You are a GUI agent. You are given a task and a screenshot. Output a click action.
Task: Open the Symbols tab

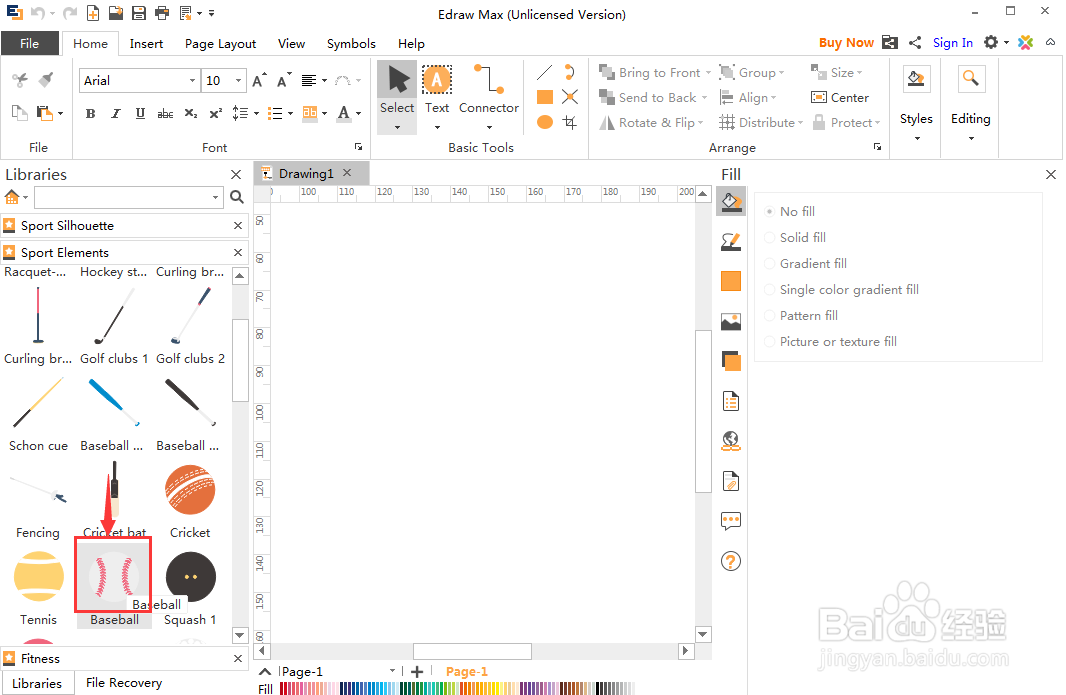(x=351, y=44)
